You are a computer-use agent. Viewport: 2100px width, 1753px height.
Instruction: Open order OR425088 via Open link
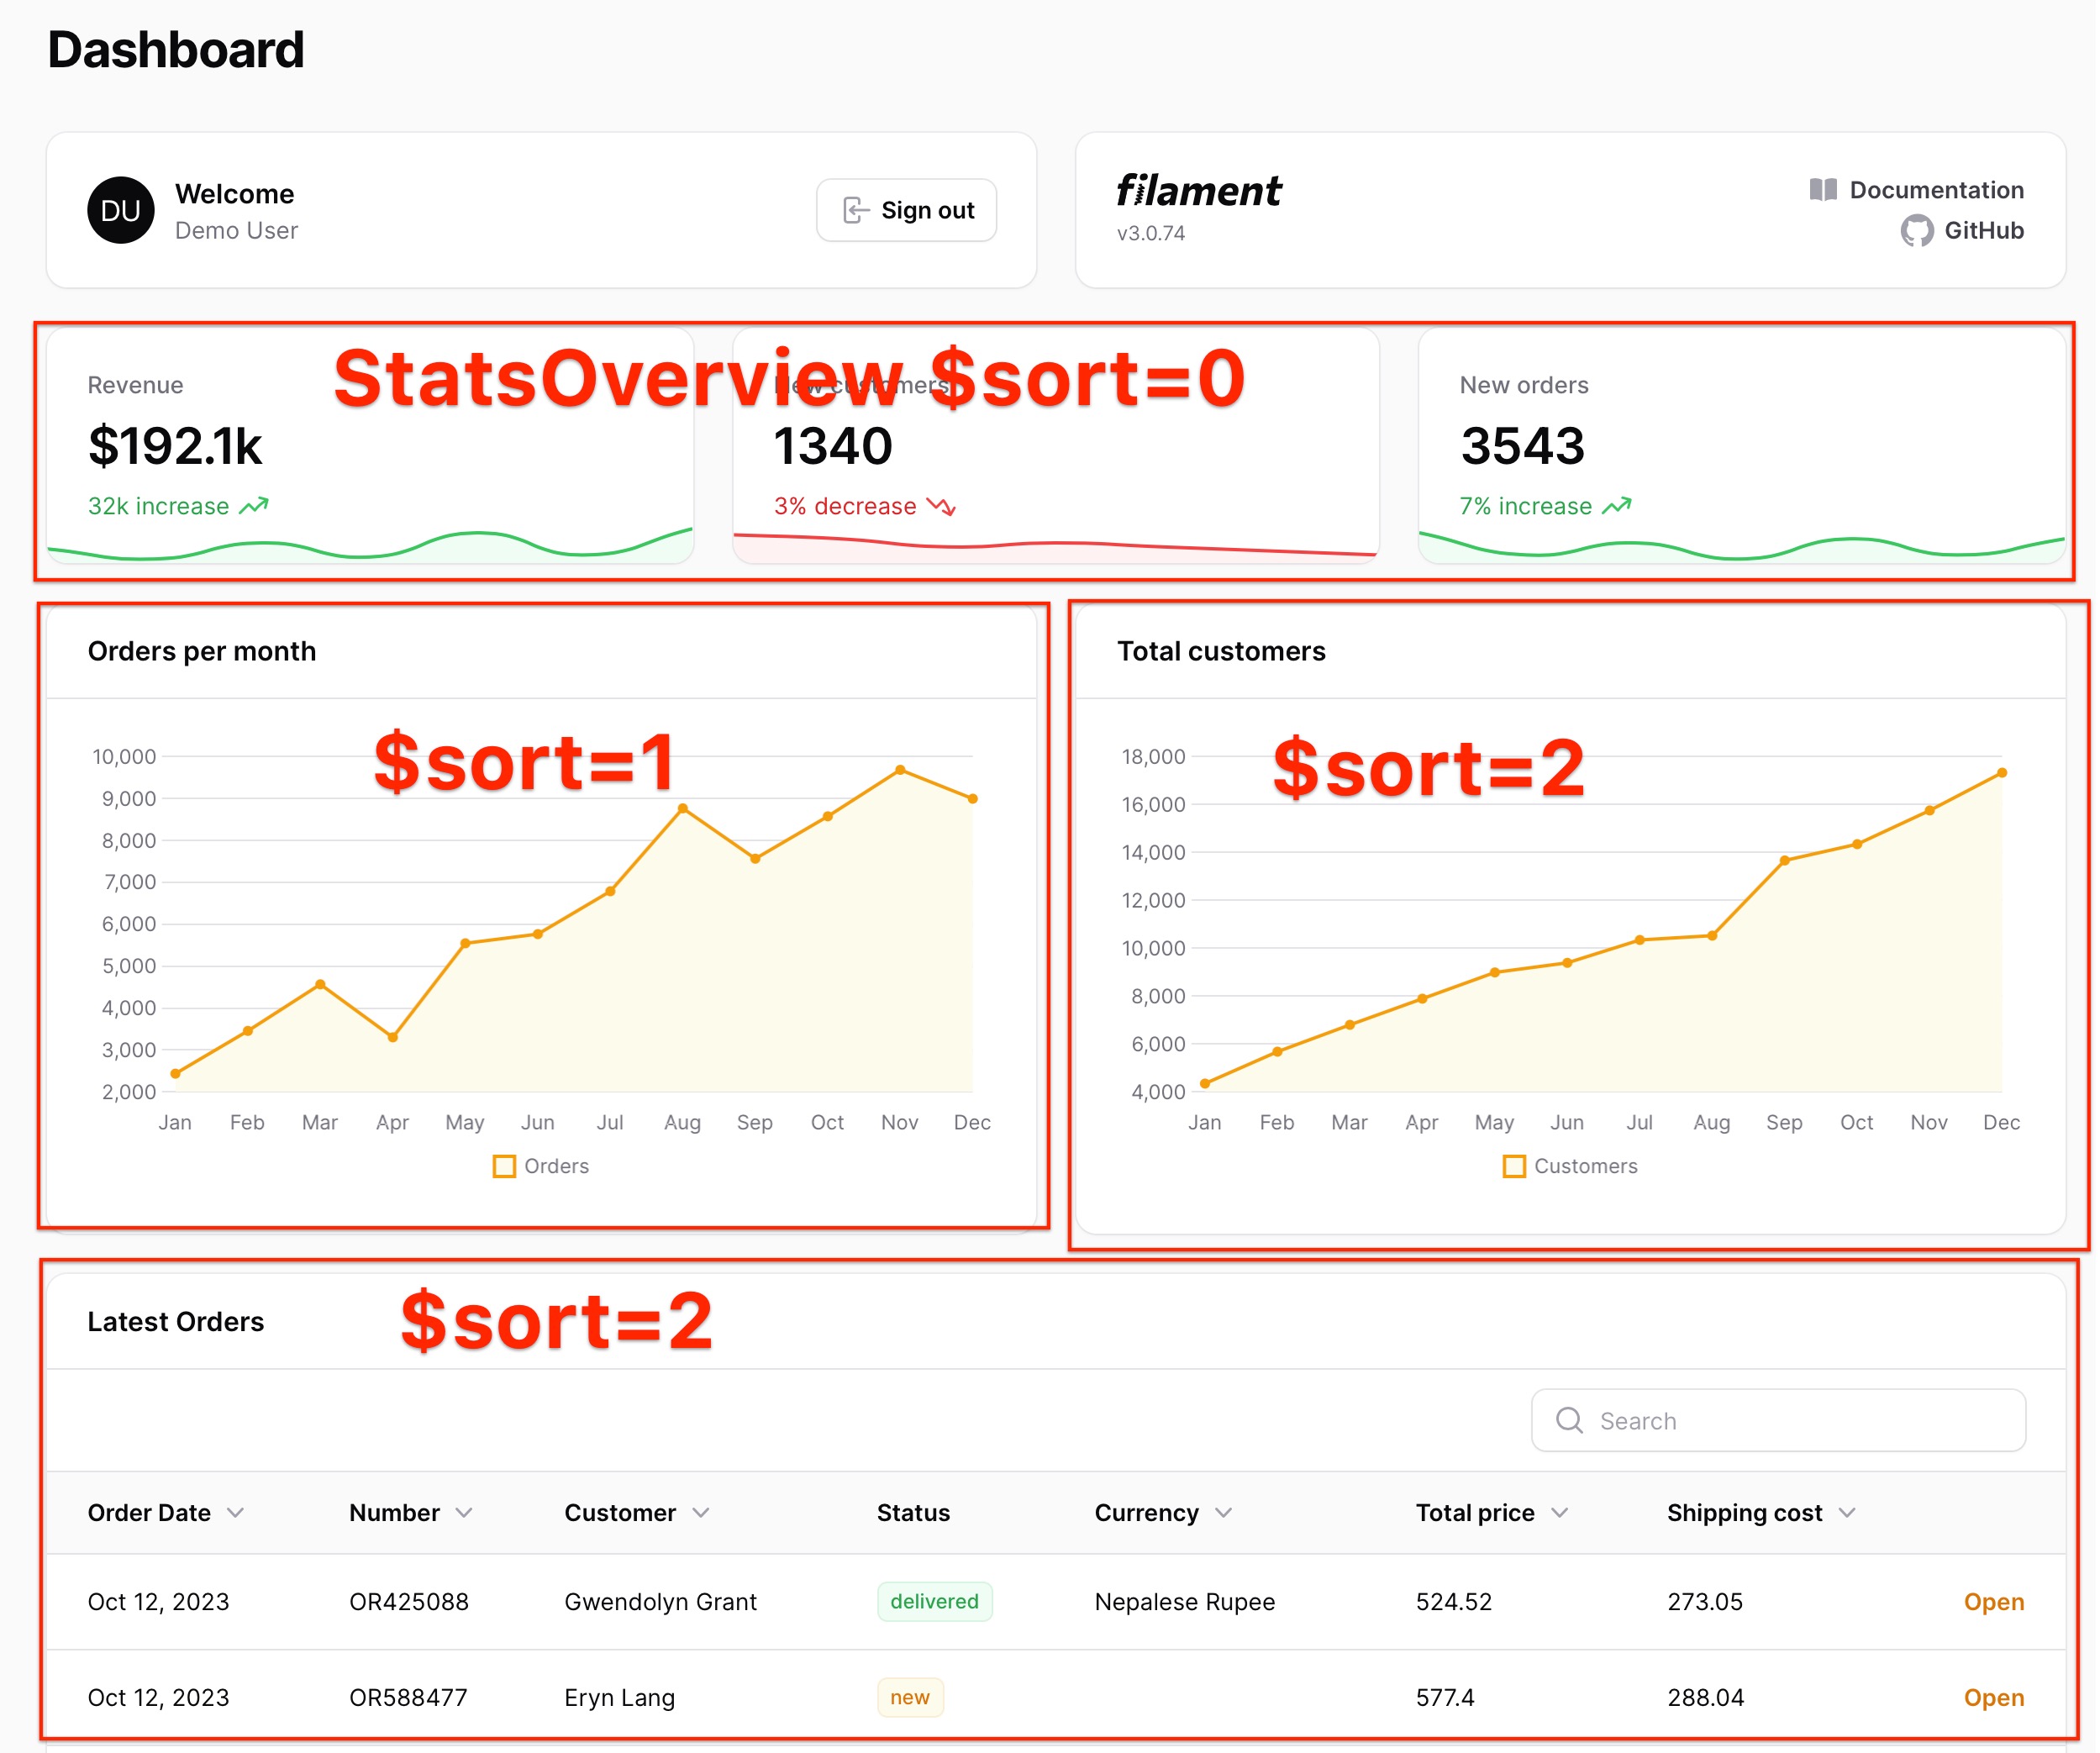pyautogui.click(x=1993, y=1601)
